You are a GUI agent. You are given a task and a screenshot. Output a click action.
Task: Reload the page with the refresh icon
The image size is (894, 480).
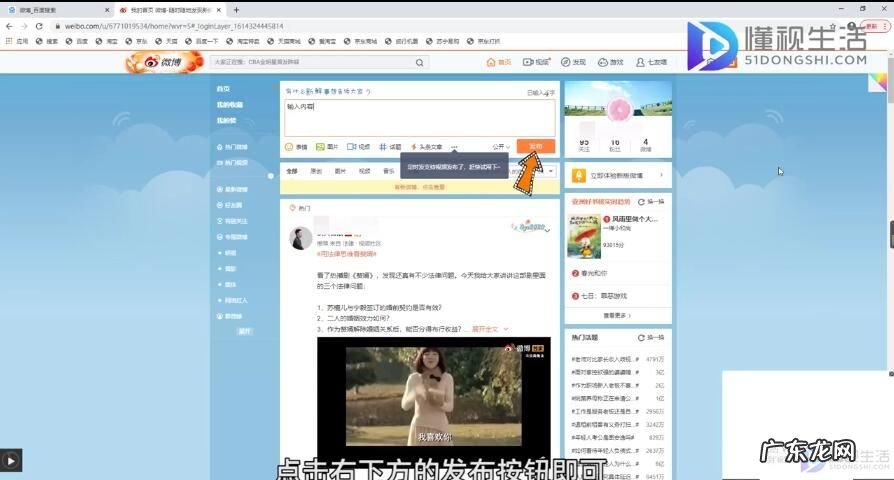coord(39,26)
